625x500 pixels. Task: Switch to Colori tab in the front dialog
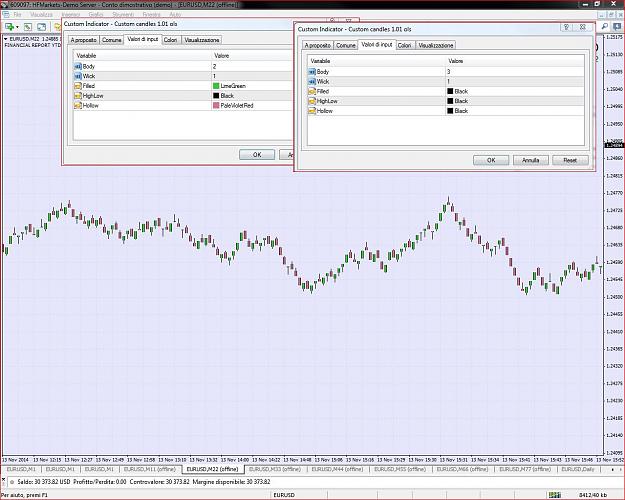[x=405, y=45]
